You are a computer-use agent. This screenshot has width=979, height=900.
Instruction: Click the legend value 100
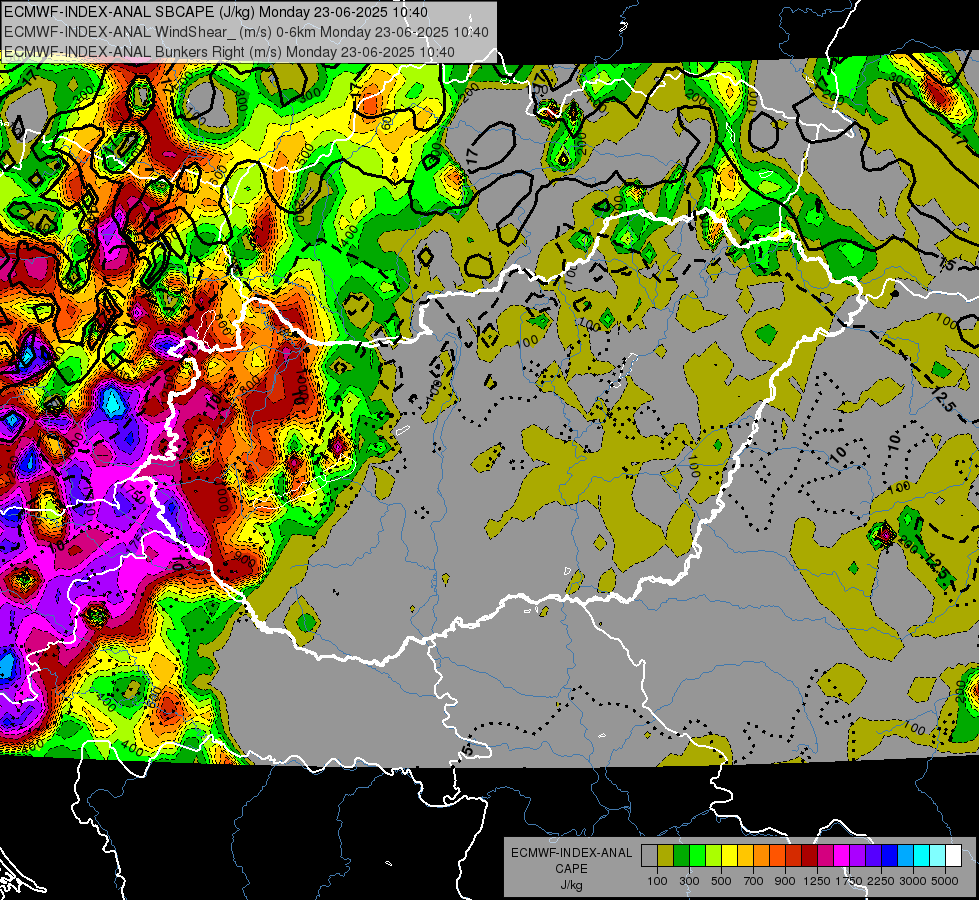(x=657, y=881)
